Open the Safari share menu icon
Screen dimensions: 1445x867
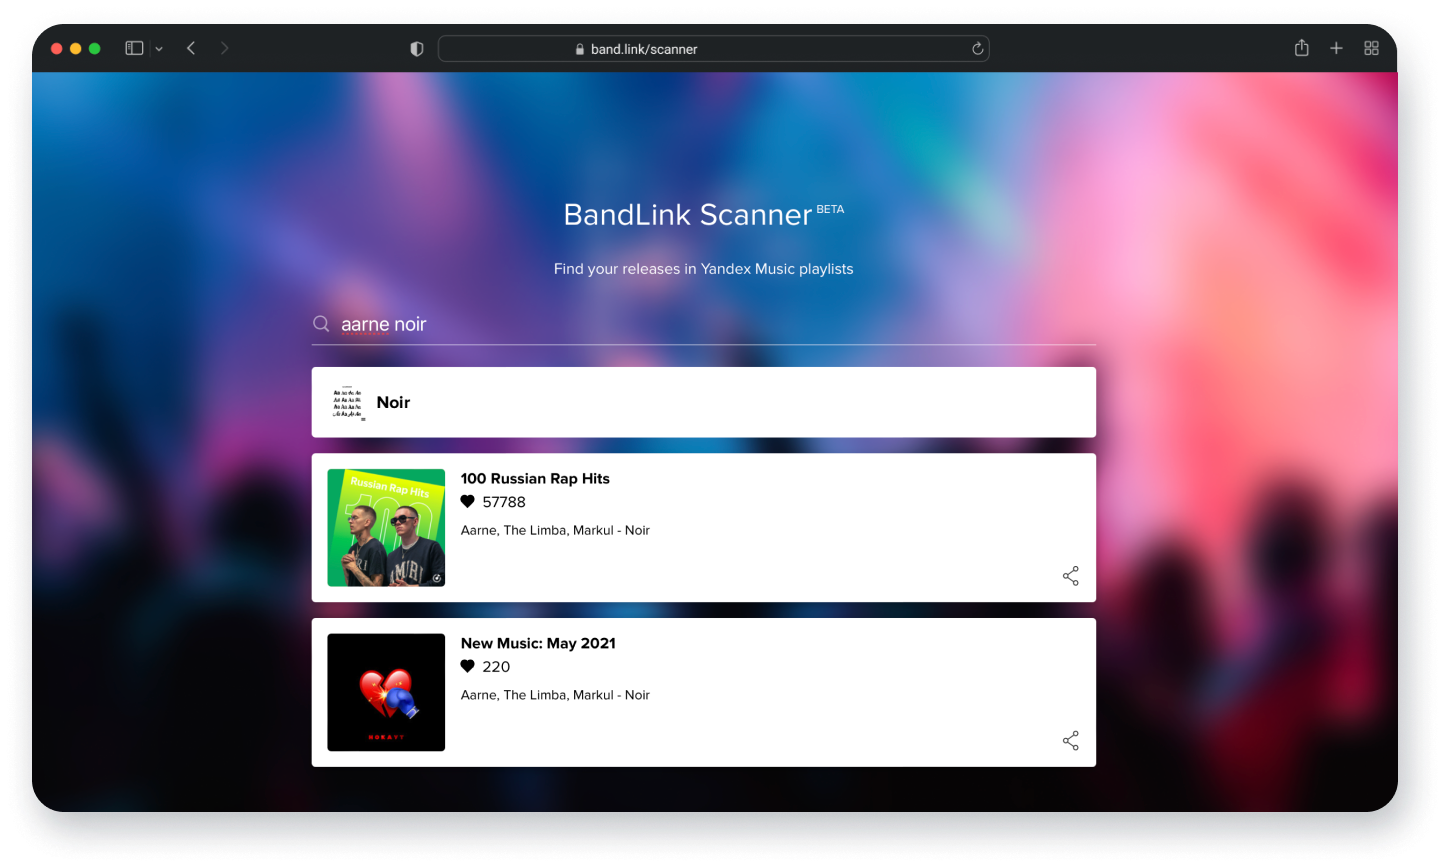click(x=1301, y=48)
